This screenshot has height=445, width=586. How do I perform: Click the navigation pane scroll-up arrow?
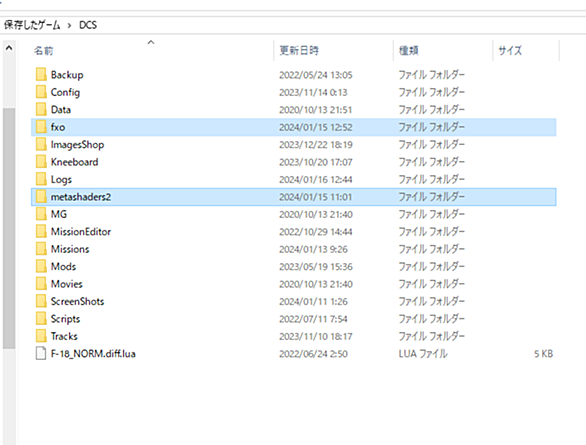tap(9, 48)
